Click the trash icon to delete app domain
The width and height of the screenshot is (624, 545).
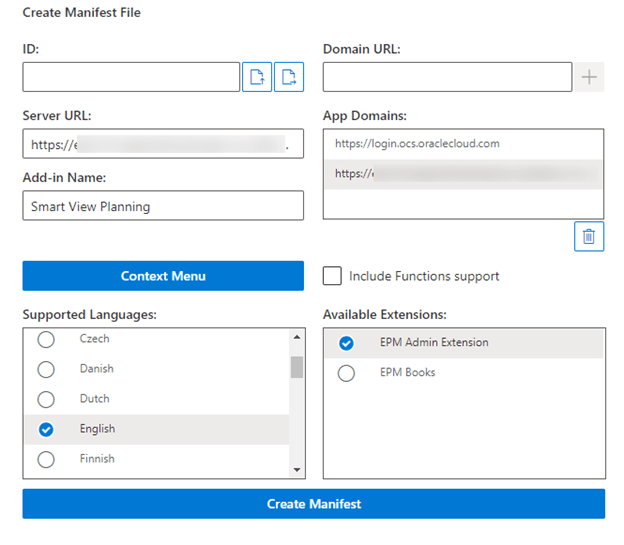click(589, 237)
